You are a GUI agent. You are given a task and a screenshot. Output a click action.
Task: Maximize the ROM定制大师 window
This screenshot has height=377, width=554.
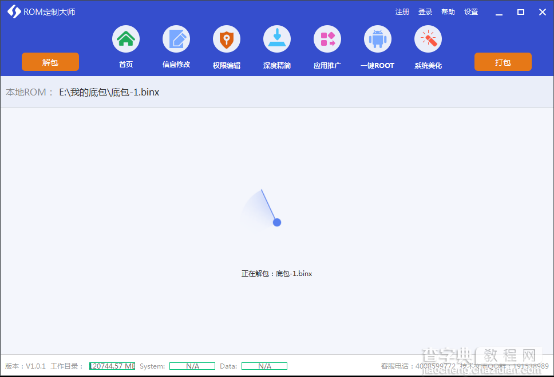520,12
